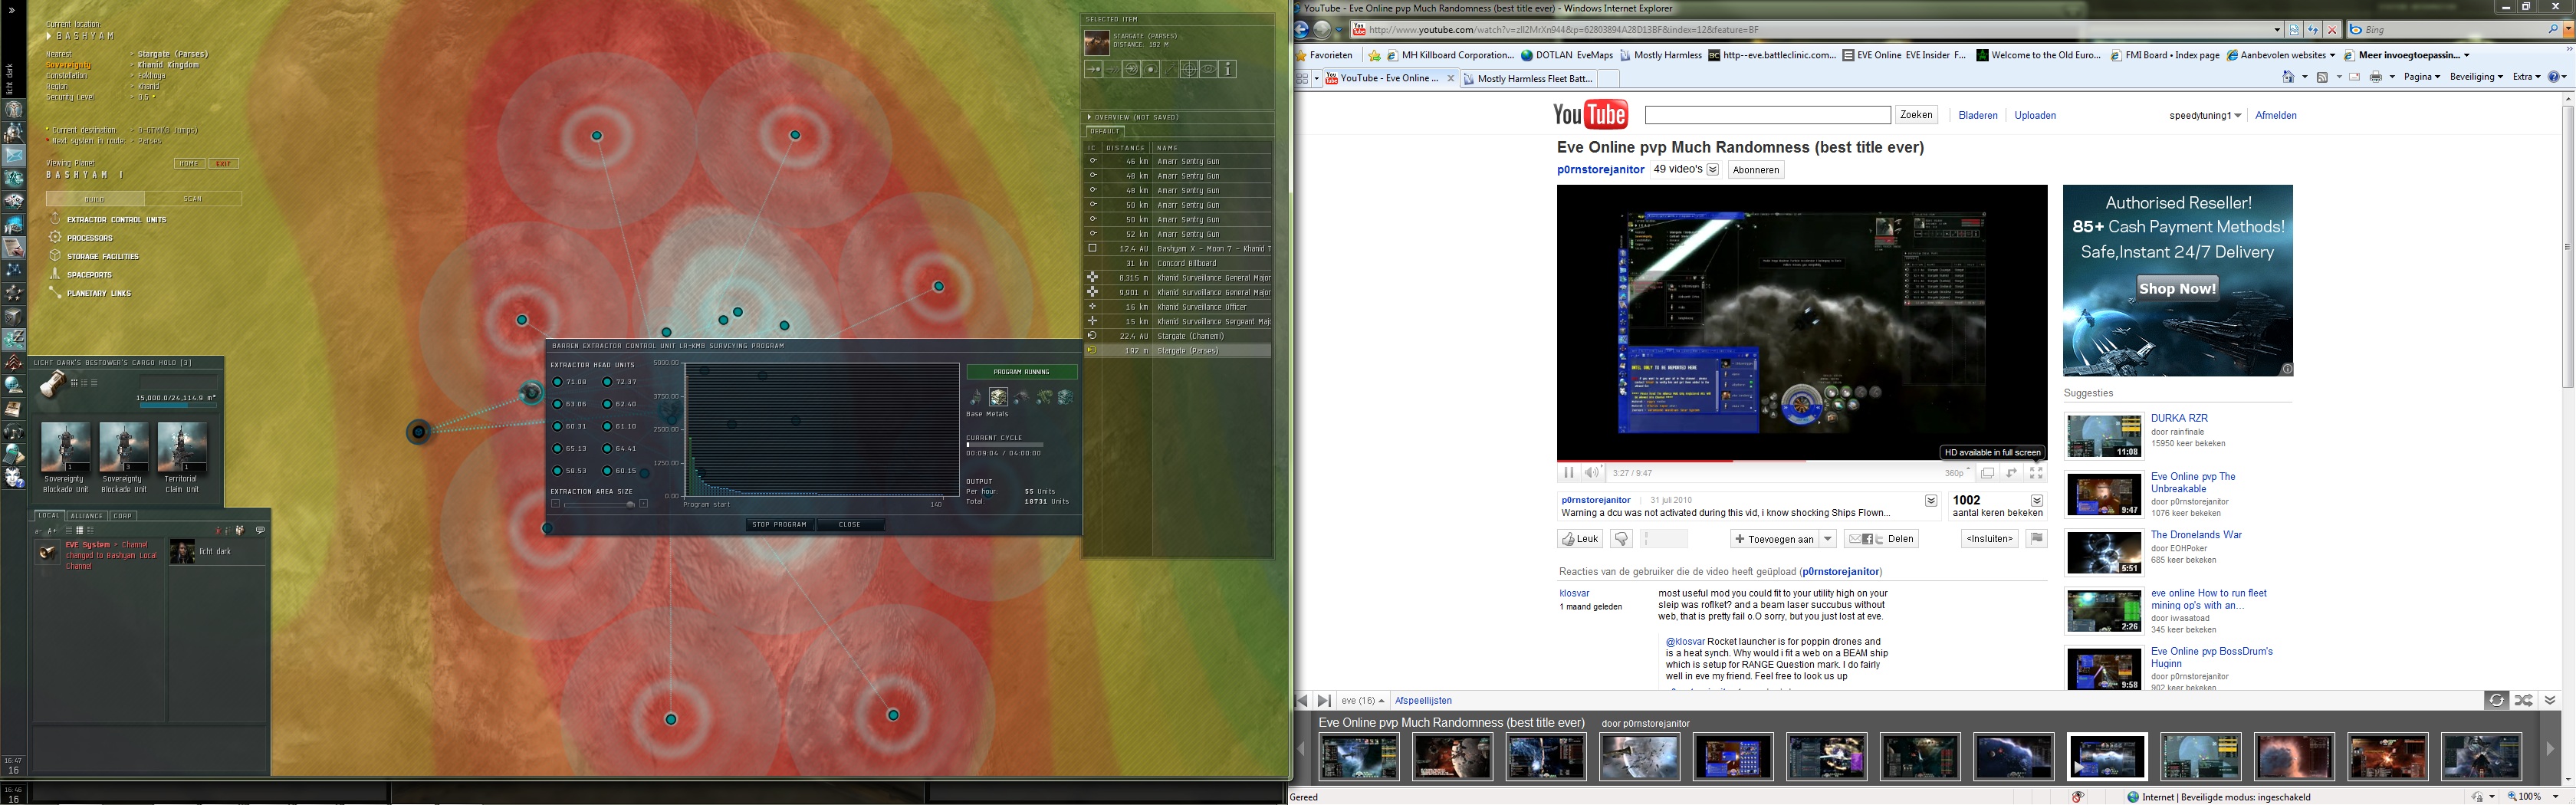
Task: Open DOTLAN EveMaps favorites bar link
Action: click(x=1567, y=55)
